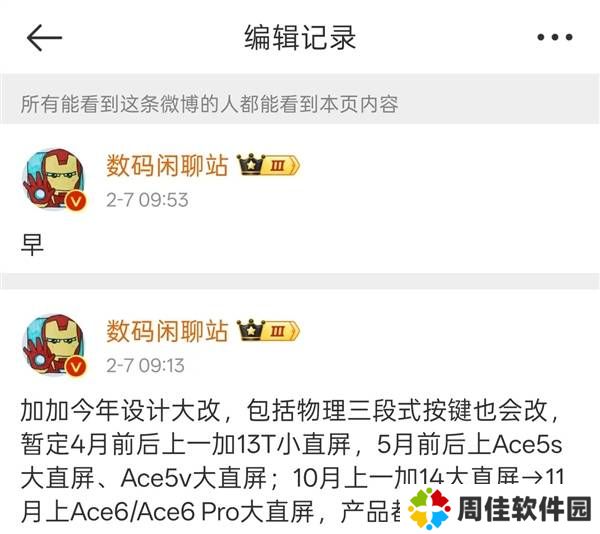
Task: Tap the 早 edited post text
Action: pyautogui.click(x=33, y=244)
